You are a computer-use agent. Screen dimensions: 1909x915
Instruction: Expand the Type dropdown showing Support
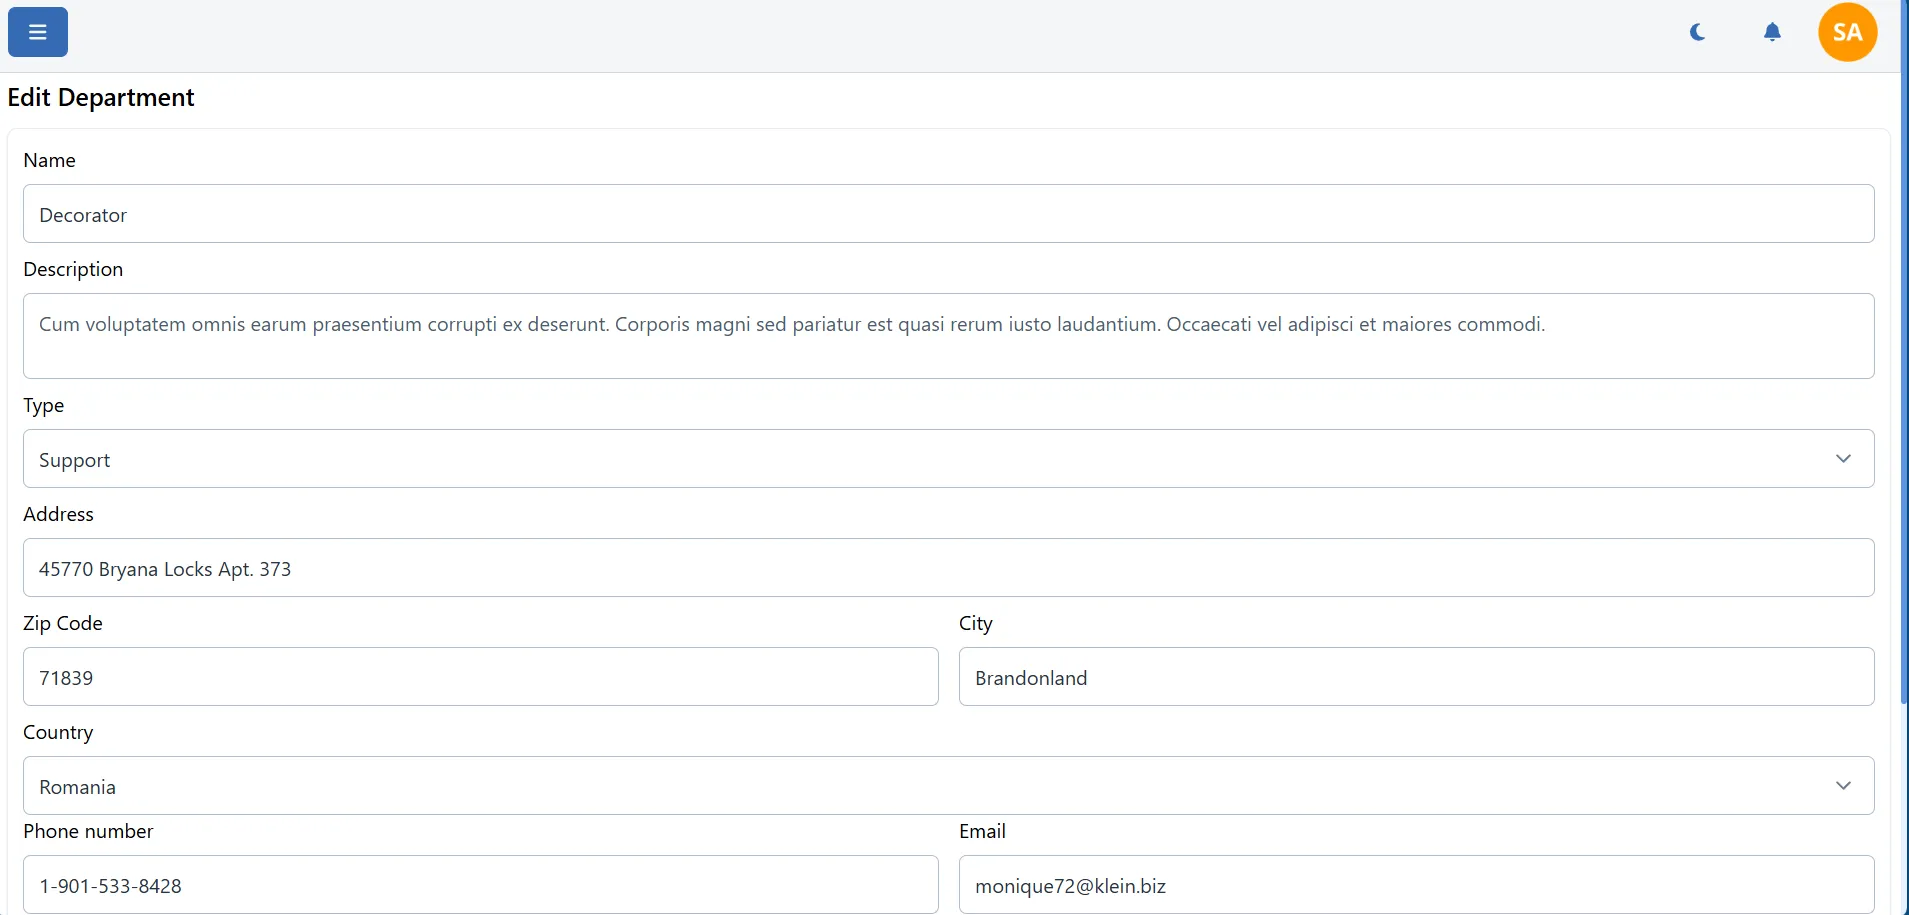[x=948, y=459]
